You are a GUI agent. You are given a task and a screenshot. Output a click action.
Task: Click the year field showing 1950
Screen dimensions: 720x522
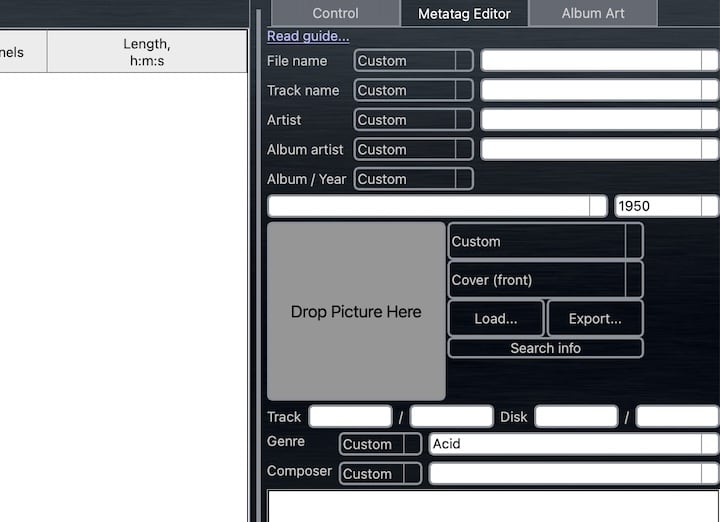pos(667,206)
